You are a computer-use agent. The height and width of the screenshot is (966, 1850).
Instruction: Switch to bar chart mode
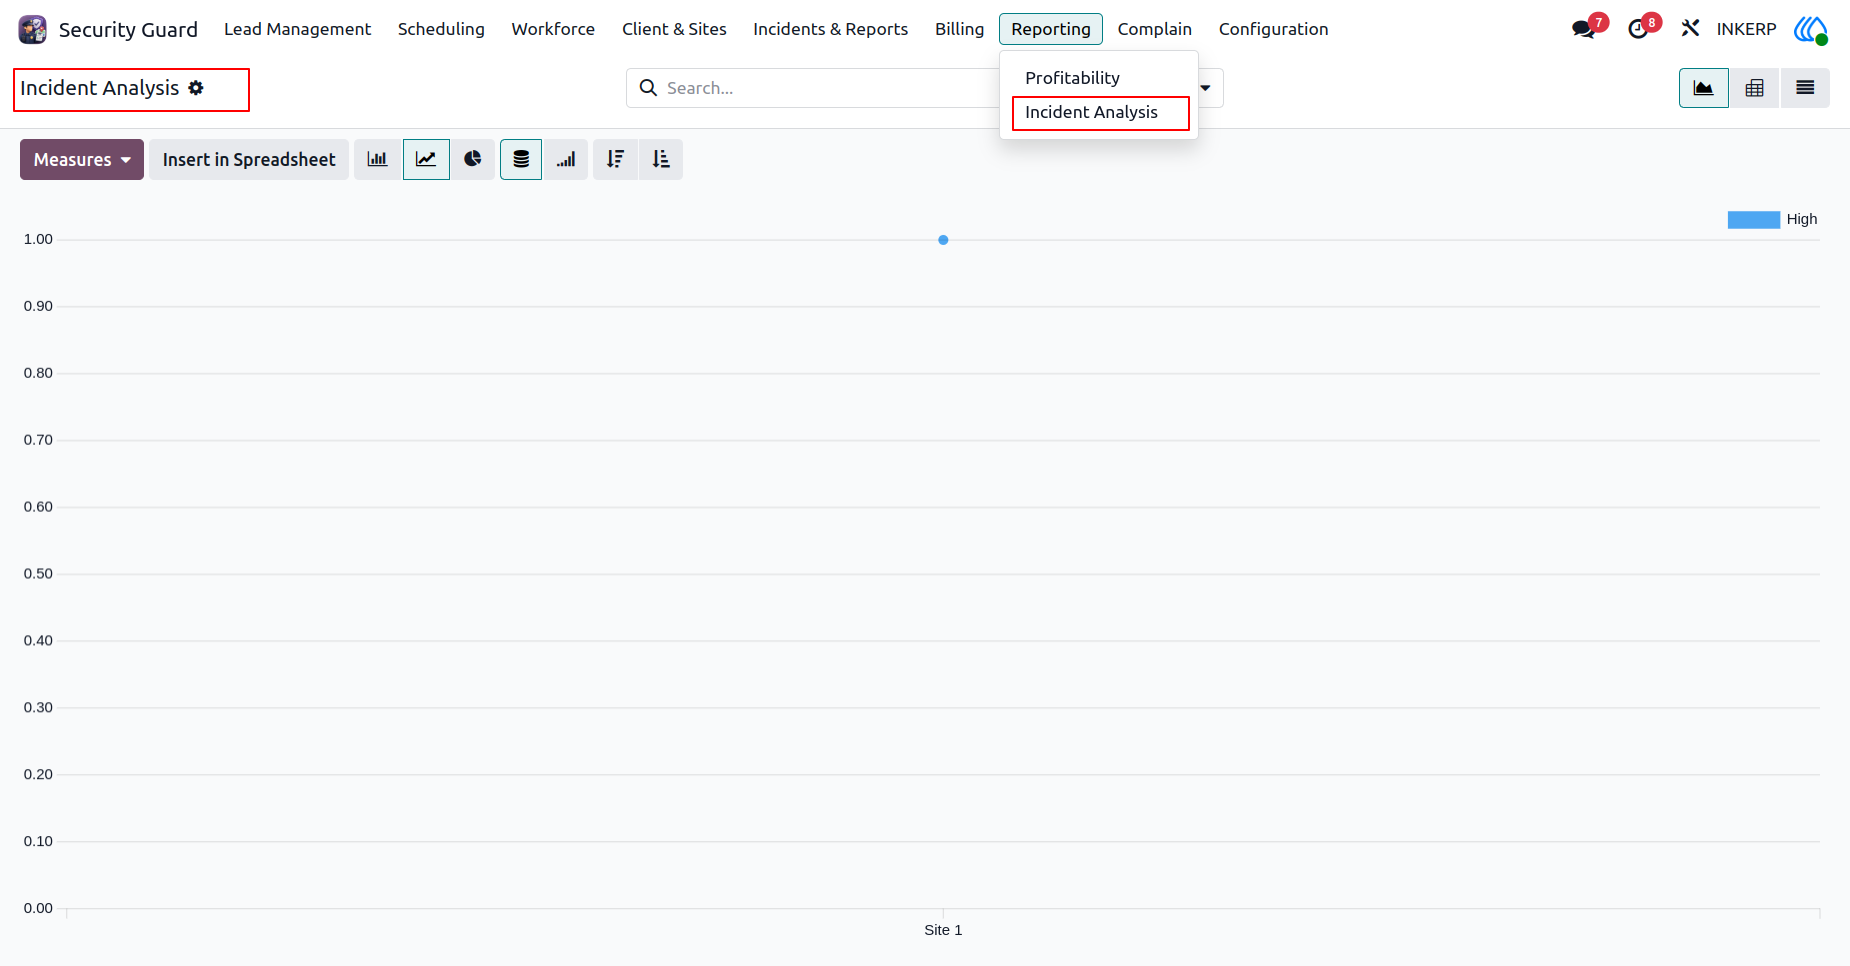point(377,159)
